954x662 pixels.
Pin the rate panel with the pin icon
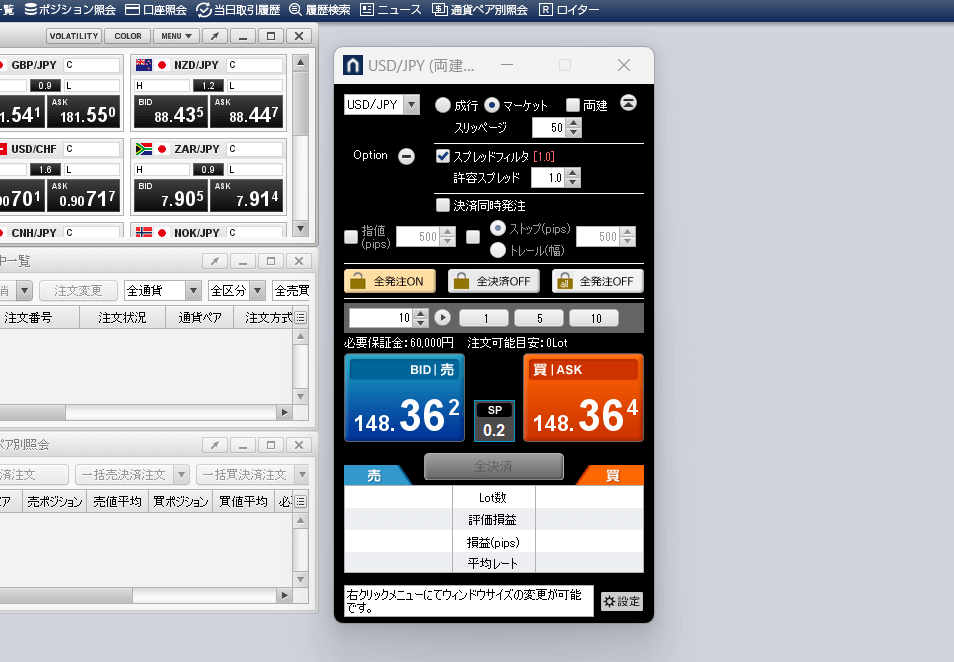213,36
